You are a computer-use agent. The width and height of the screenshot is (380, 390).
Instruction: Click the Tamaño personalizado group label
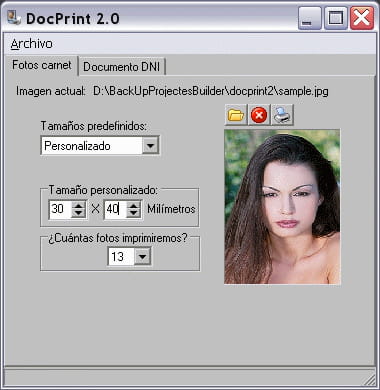tap(103, 190)
